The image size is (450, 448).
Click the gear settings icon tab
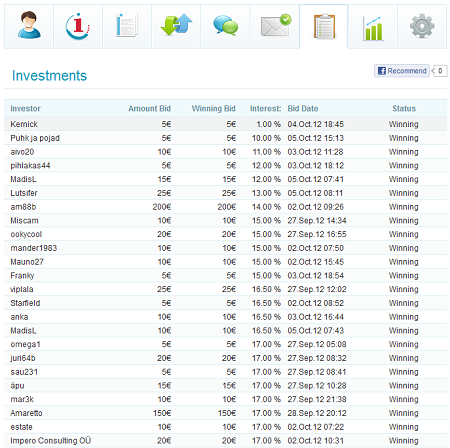tap(422, 26)
